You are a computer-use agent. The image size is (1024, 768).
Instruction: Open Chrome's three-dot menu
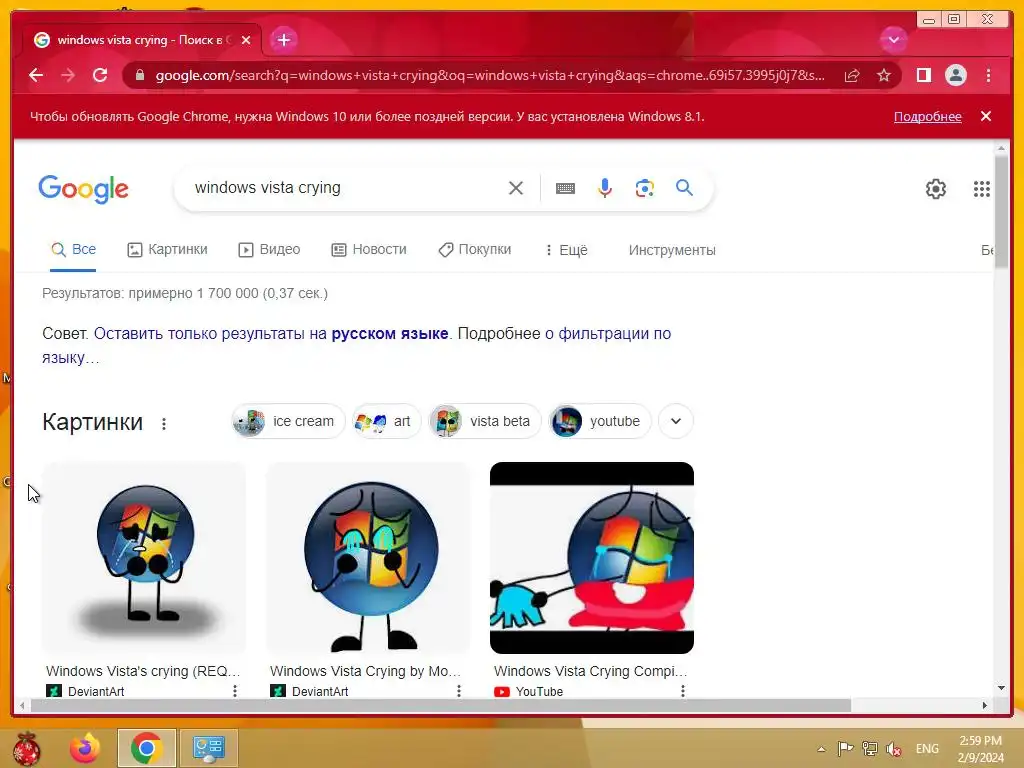(988, 75)
